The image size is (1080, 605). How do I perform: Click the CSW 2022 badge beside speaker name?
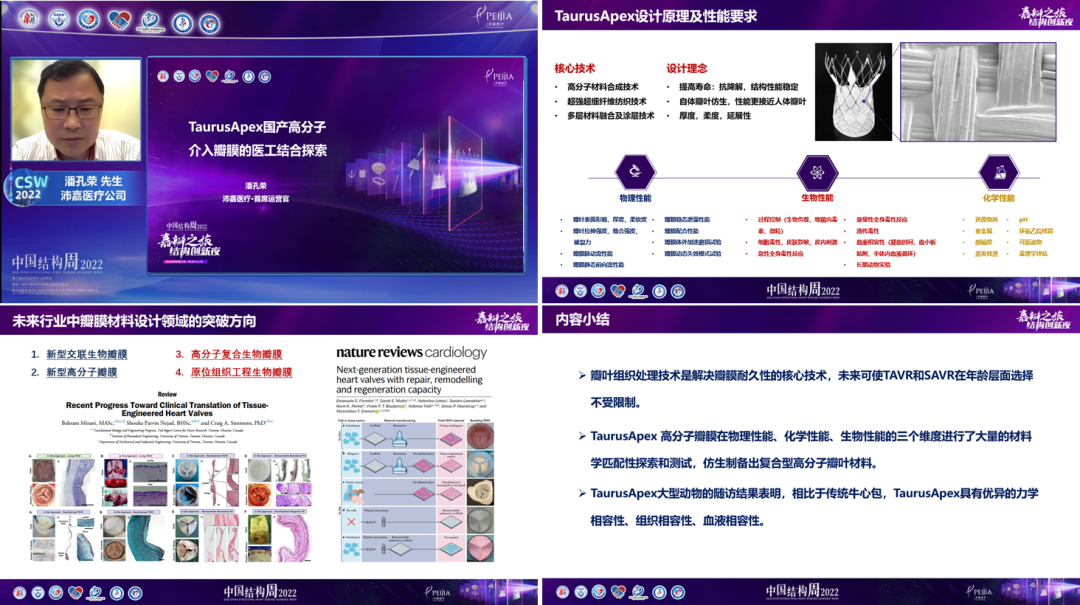pos(28,188)
